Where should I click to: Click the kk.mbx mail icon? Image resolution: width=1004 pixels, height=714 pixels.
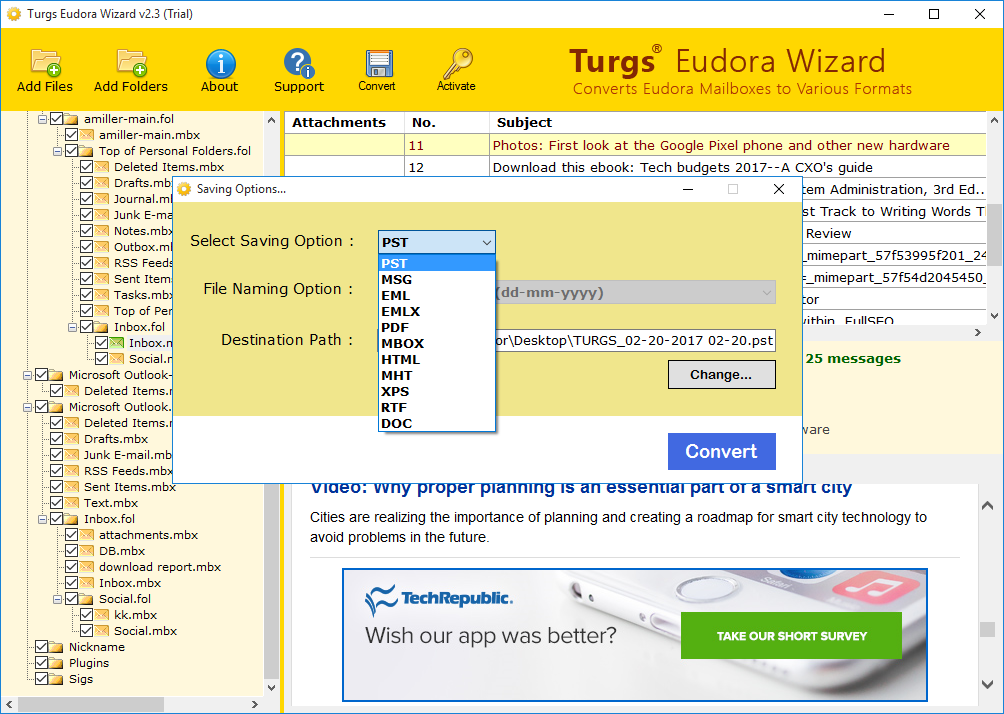pos(101,615)
